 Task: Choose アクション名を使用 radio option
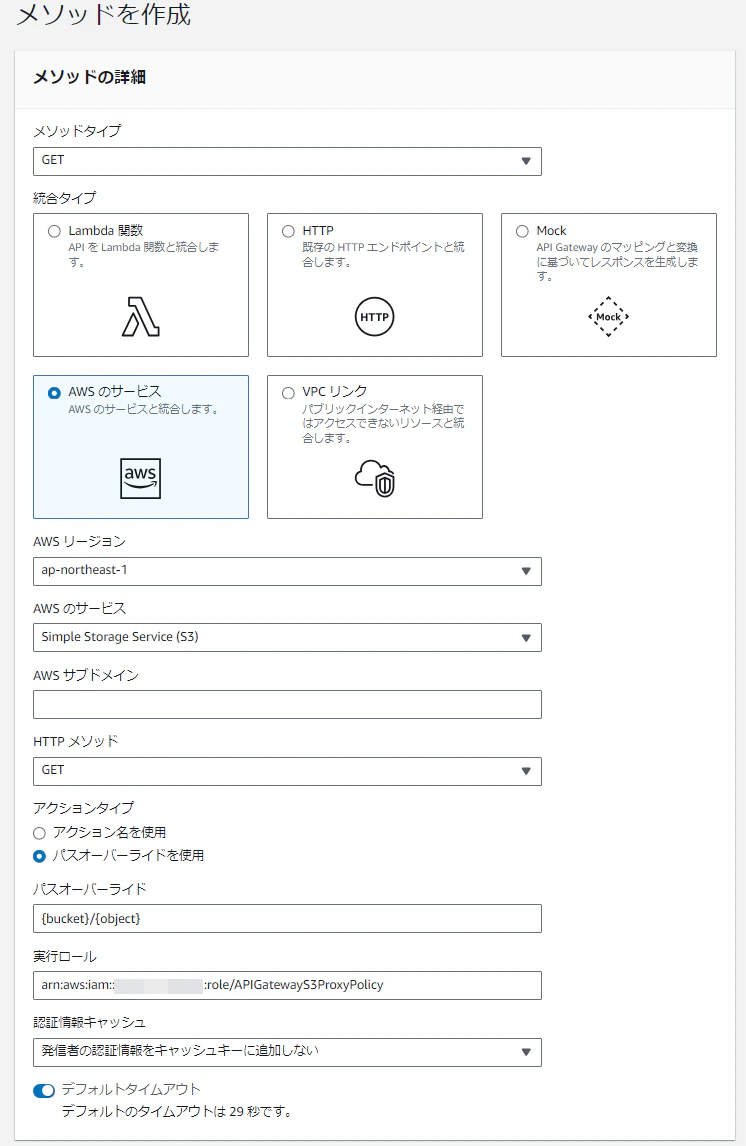[39, 833]
